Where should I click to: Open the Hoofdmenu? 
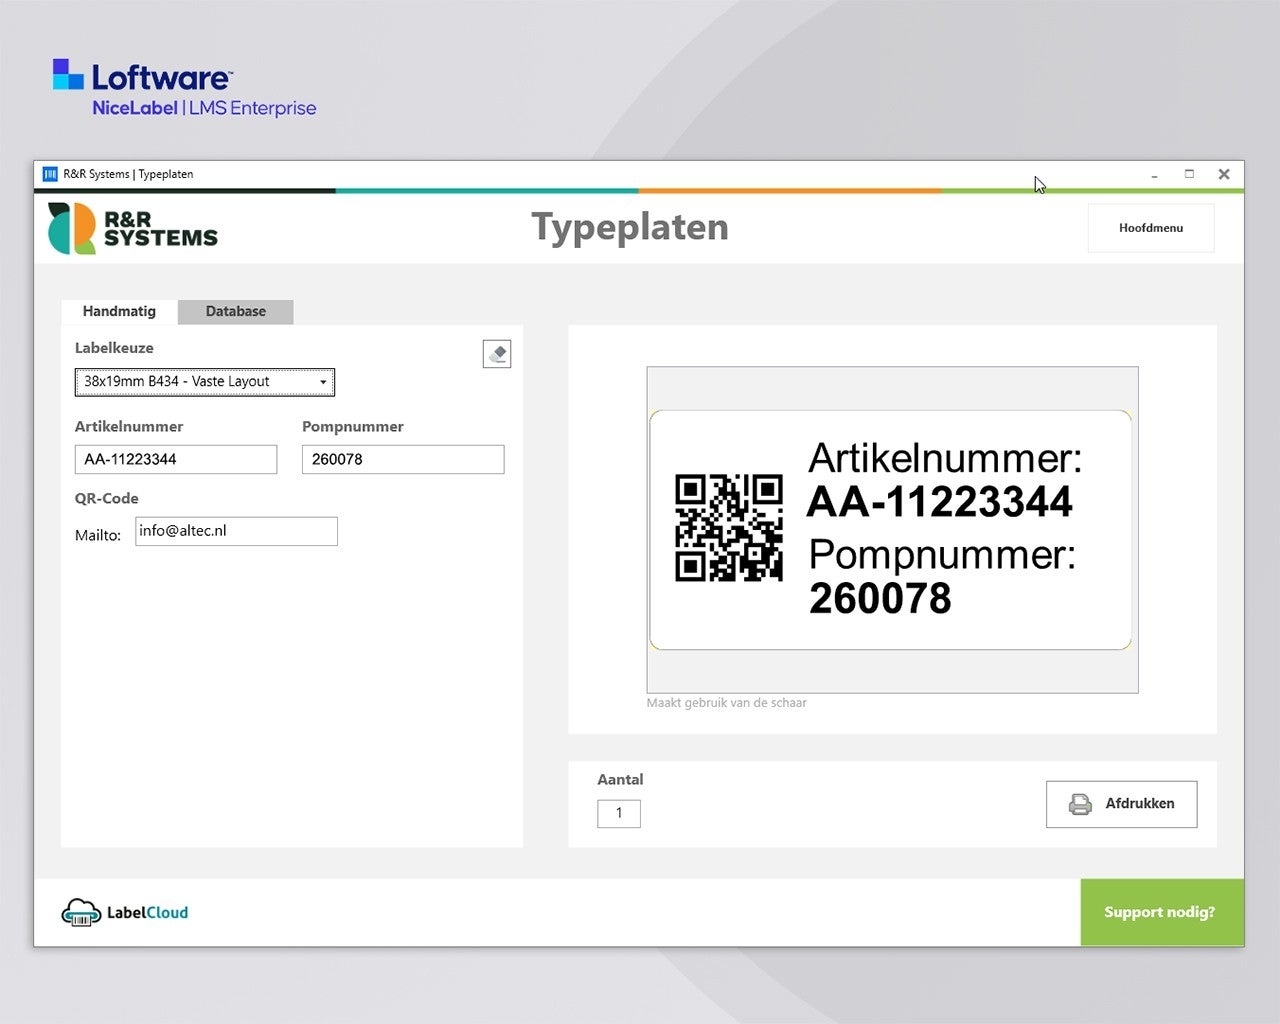click(1150, 228)
